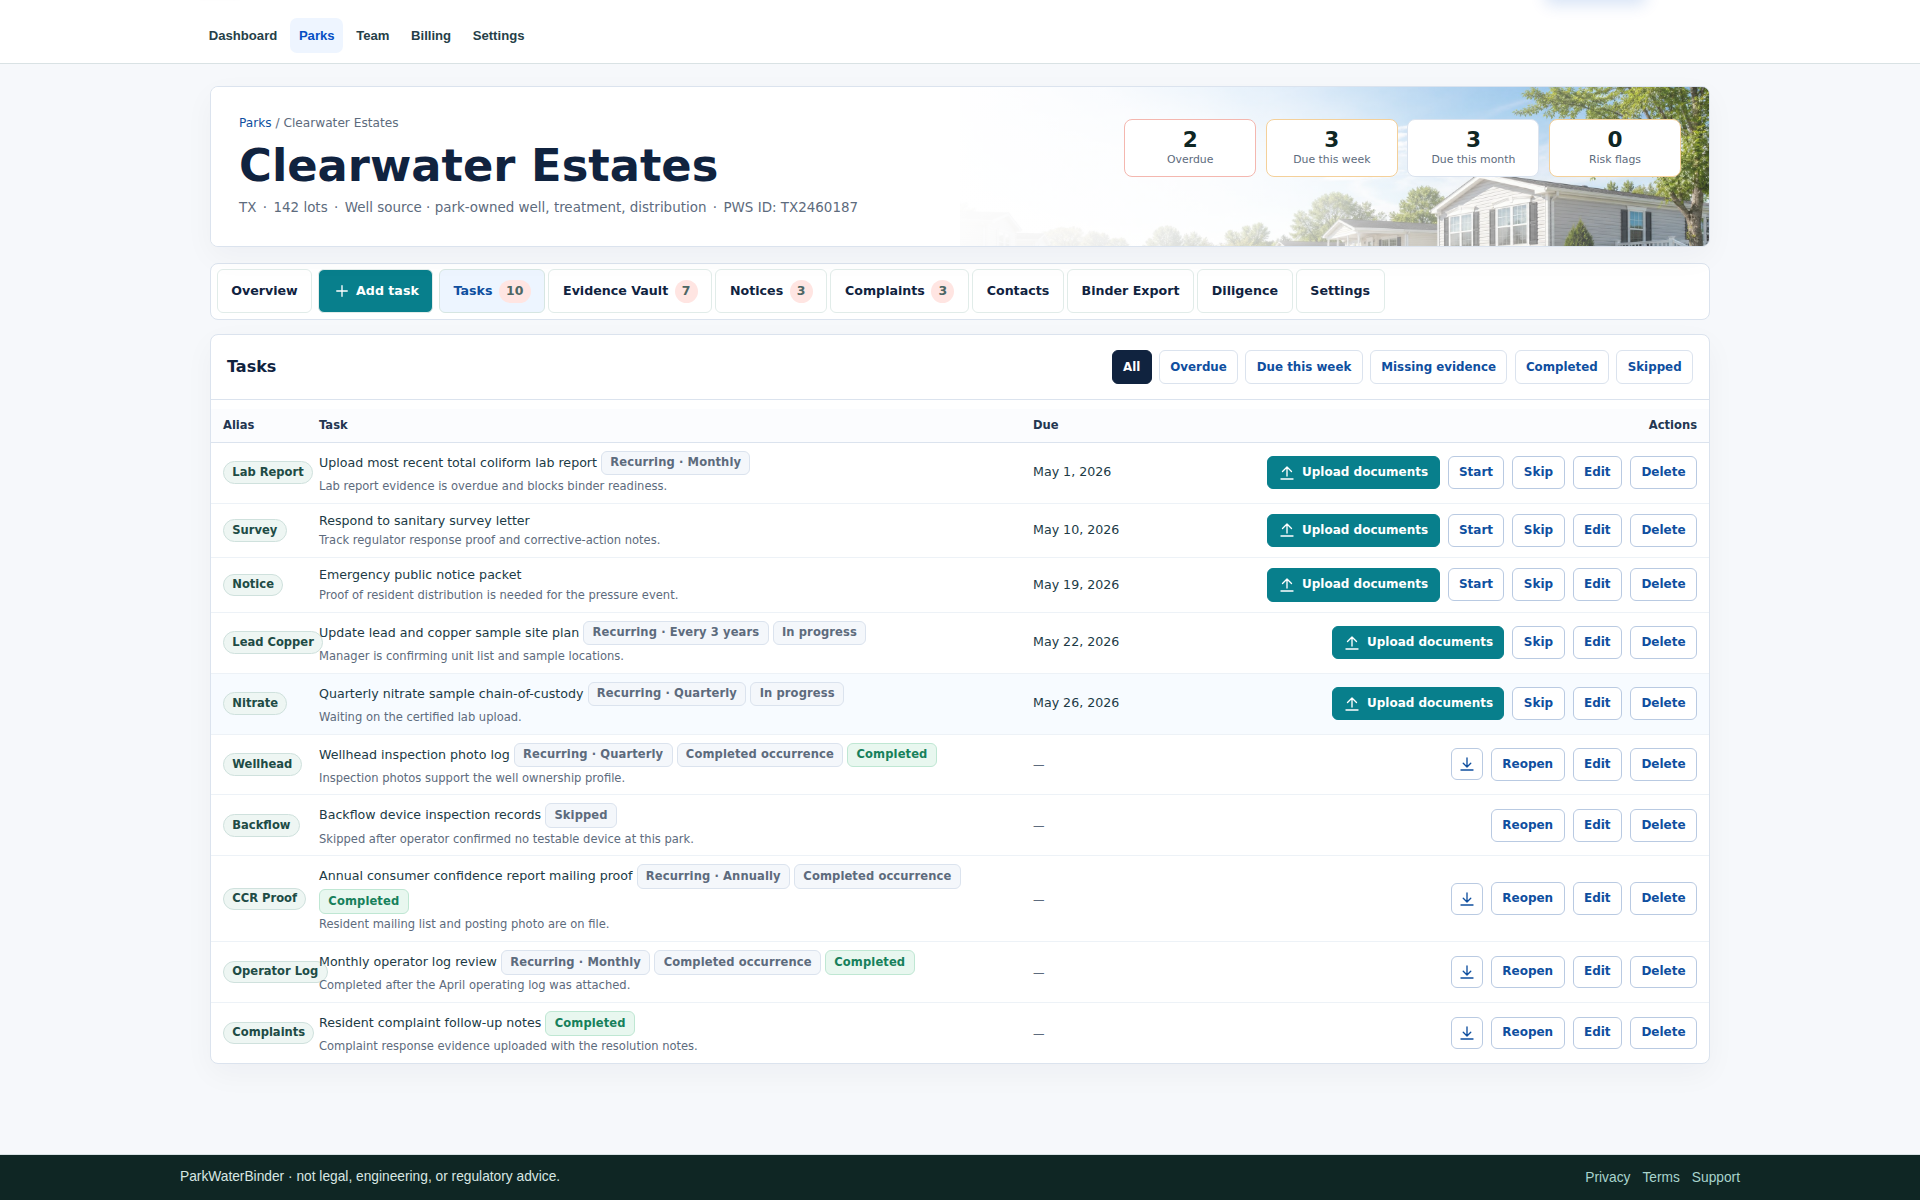Upload documents for Notice task
The height and width of the screenshot is (1200, 1920).
pos(1353,584)
